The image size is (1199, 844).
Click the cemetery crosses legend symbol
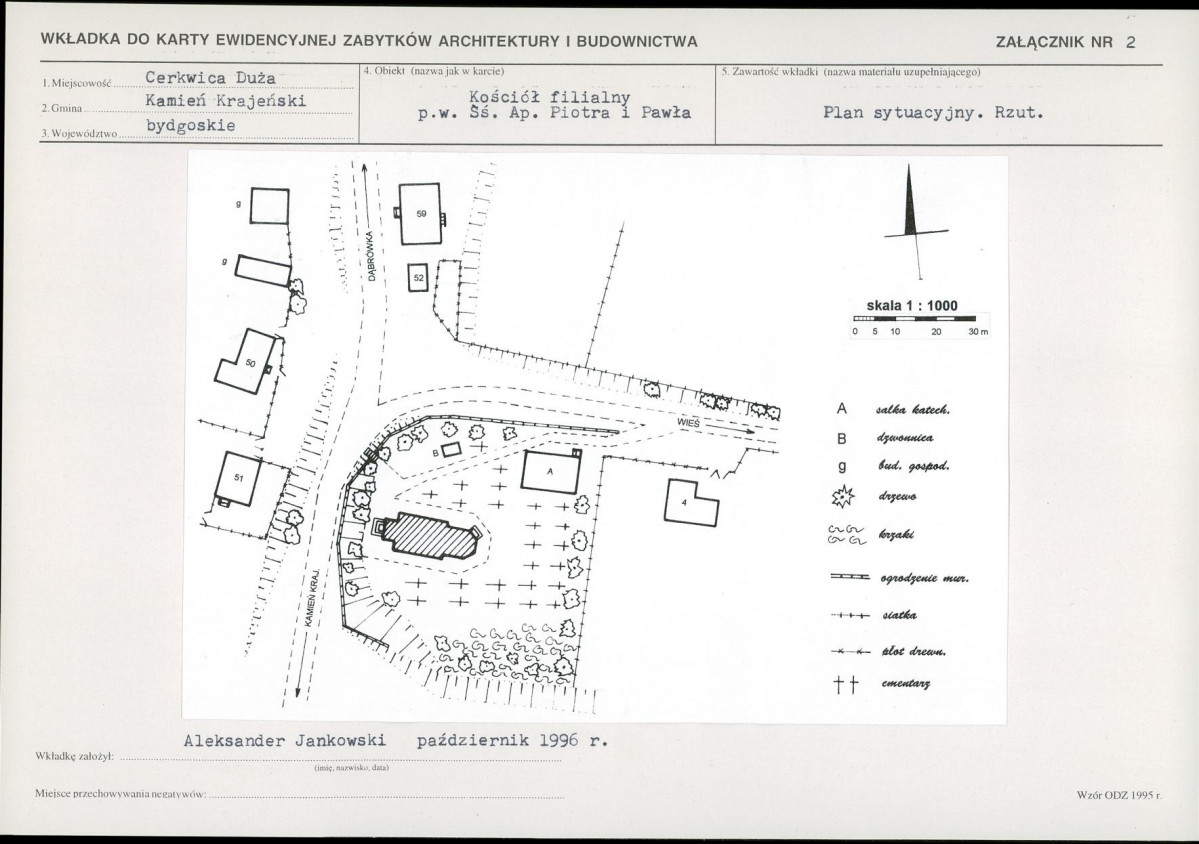(x=845, y=684)
